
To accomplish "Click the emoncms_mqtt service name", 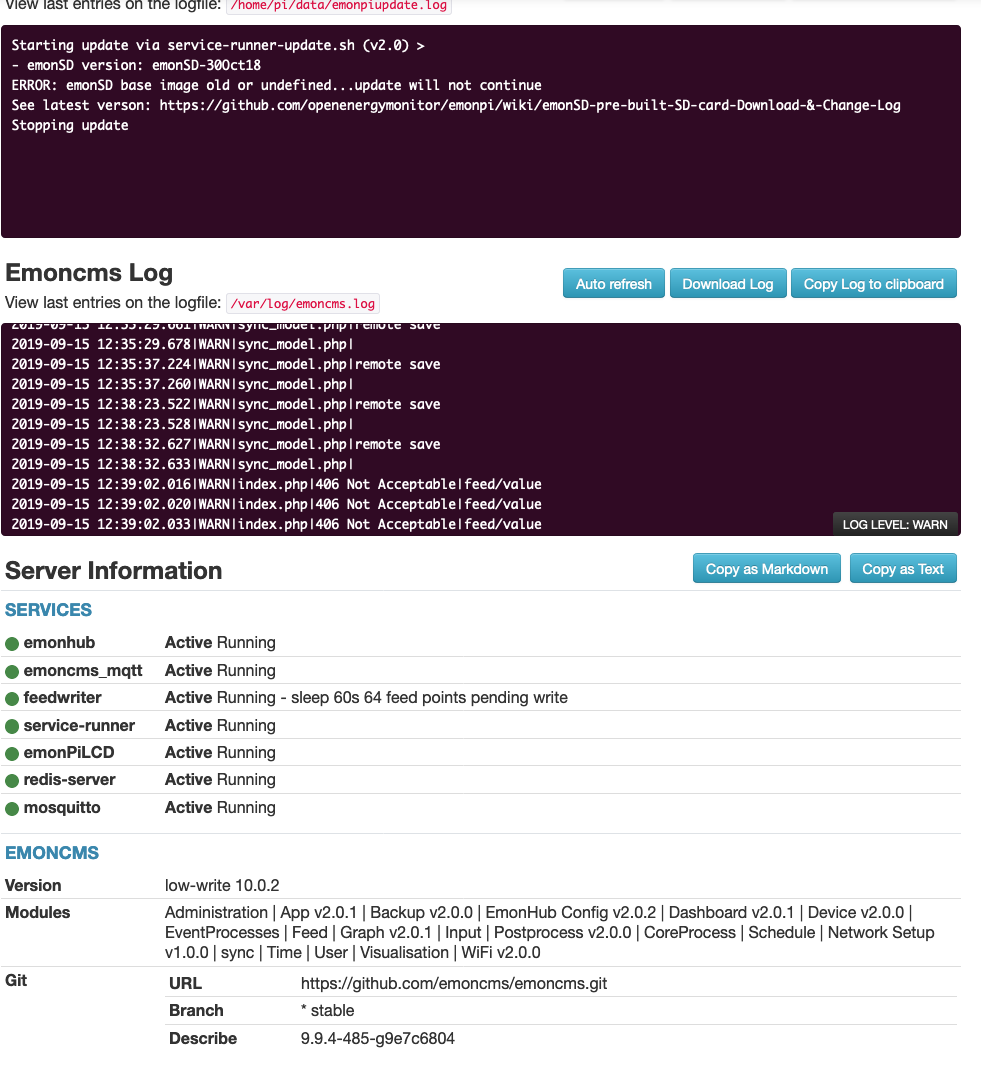I will pos(83,670).
